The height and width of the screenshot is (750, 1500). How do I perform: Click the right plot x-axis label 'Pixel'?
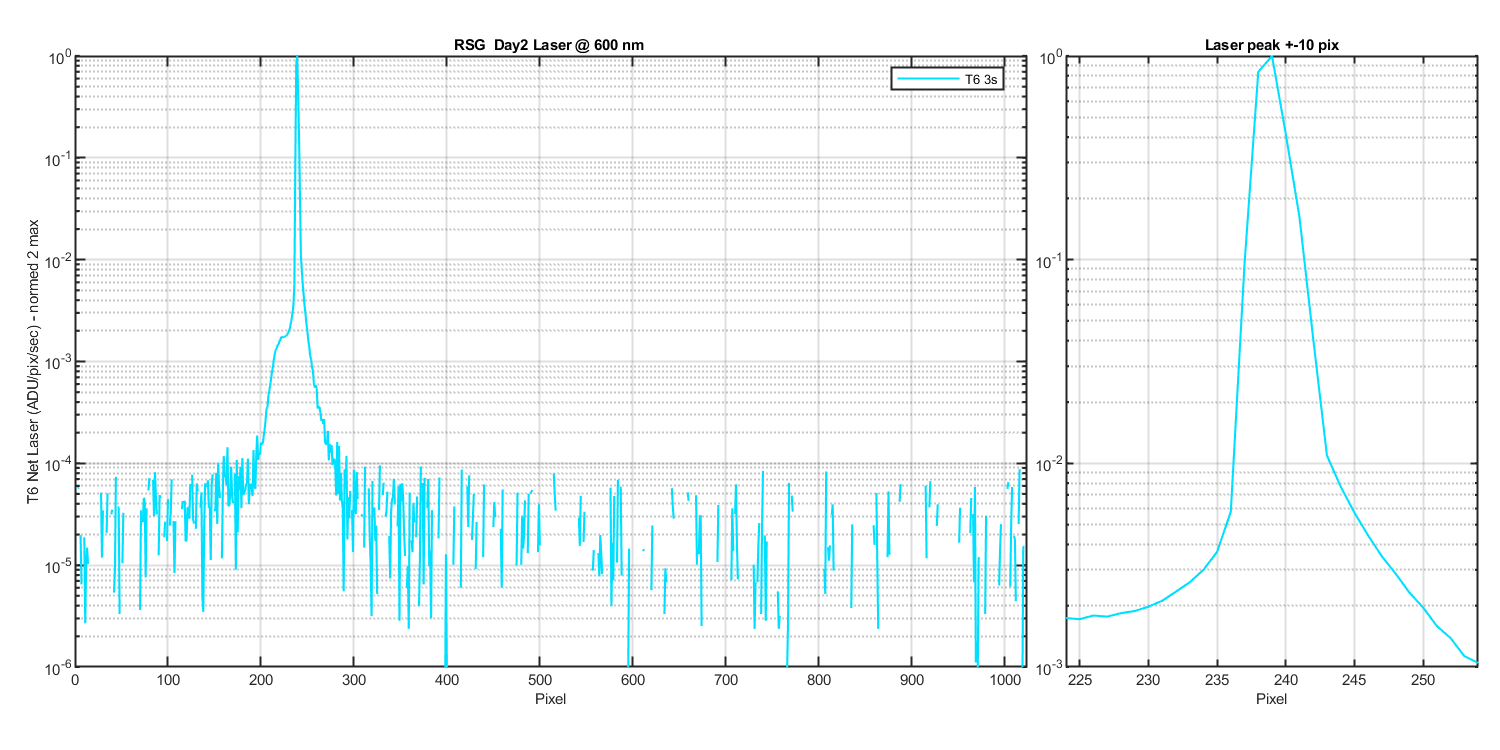(1272, 698)
